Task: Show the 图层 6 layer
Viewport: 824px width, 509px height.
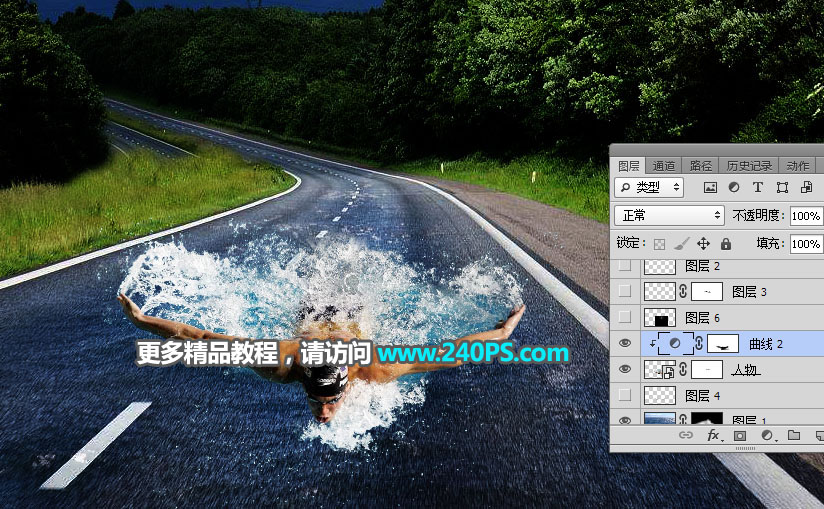Action: point(625,317)
